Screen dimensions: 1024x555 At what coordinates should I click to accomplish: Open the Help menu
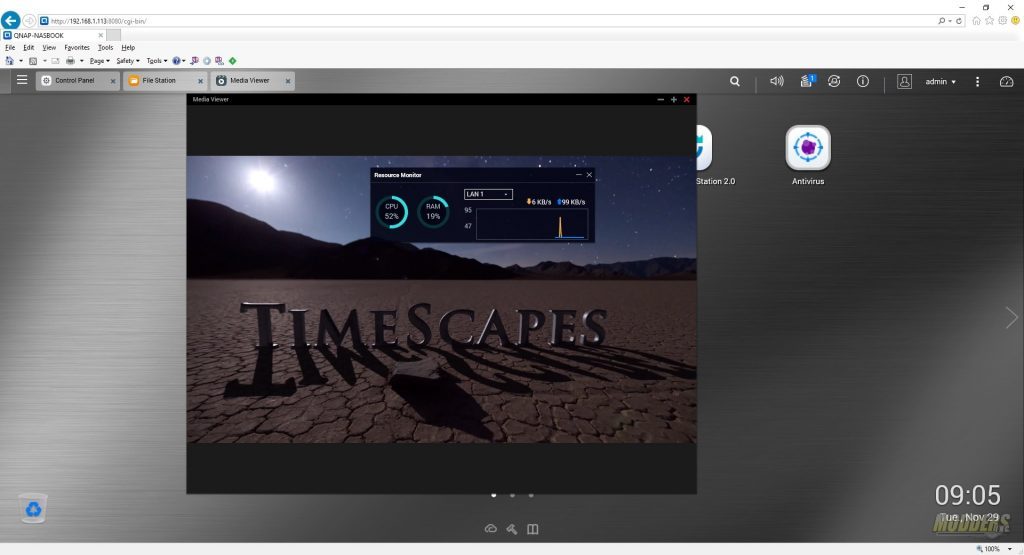click(x=128, y=48)
